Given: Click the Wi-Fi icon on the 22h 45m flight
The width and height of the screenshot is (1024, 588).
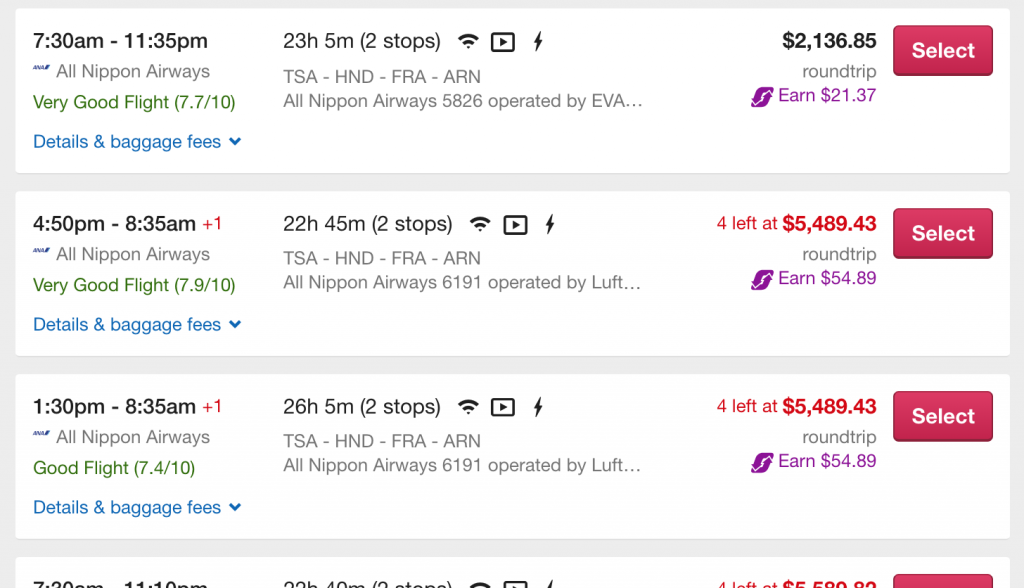Looking at the screenshot, I should click(x=480, y=225).
